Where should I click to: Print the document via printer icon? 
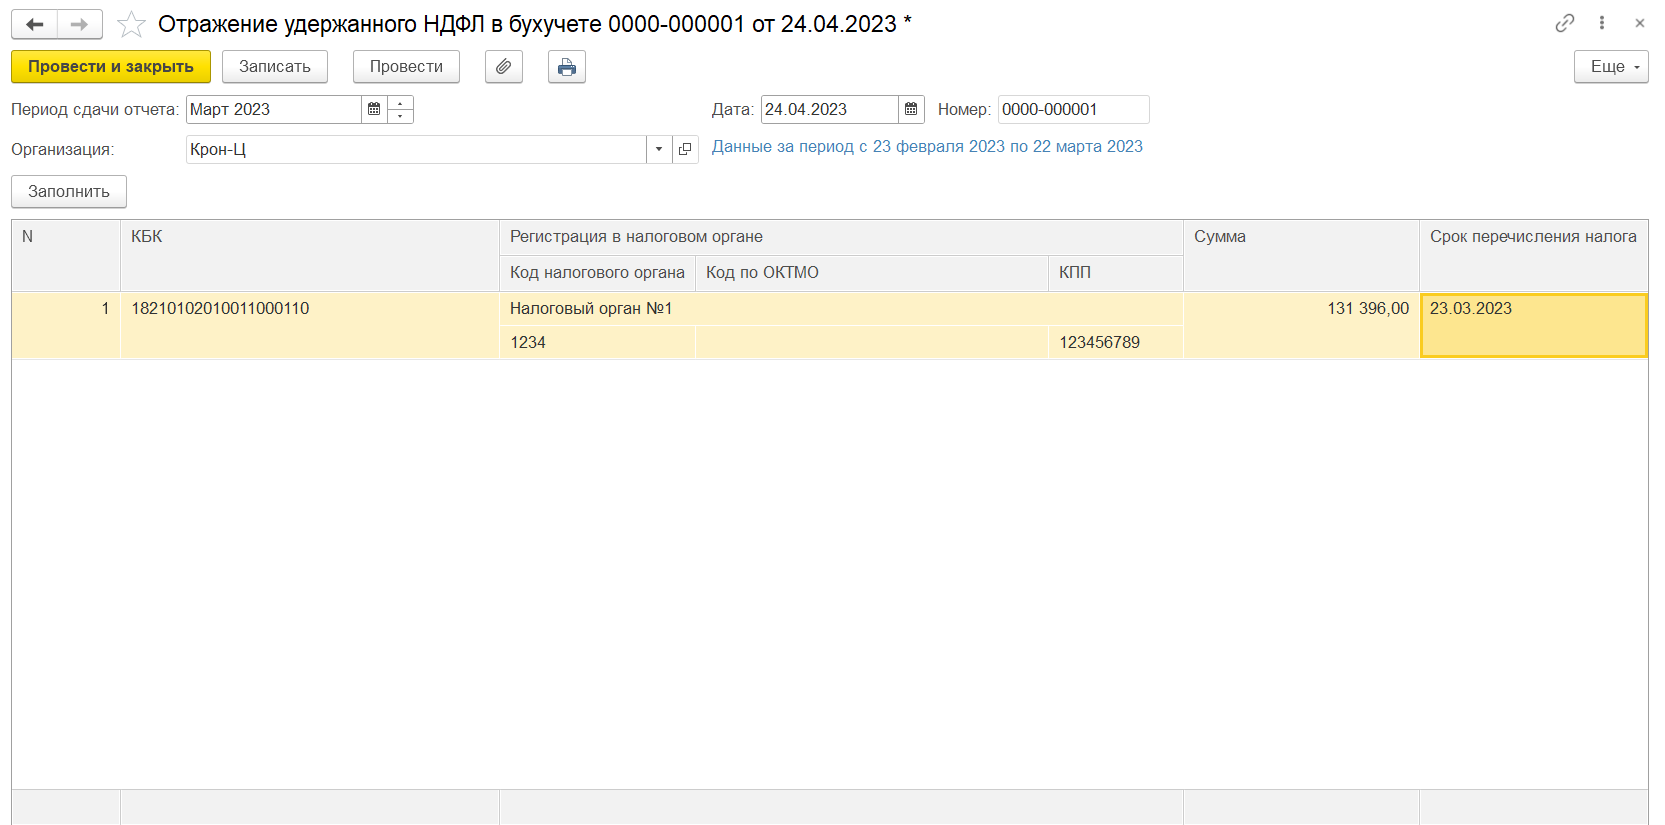[x=567, y=67]
